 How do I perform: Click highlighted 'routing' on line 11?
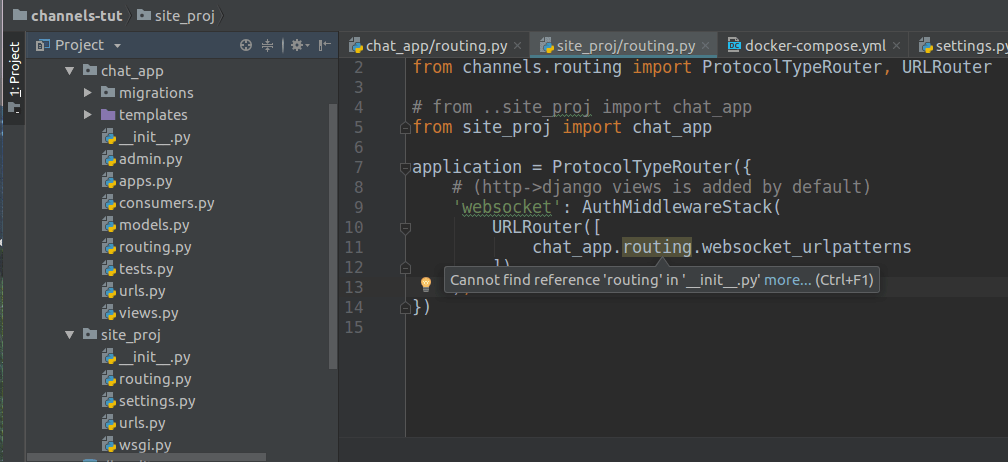[x=658, y=247]
